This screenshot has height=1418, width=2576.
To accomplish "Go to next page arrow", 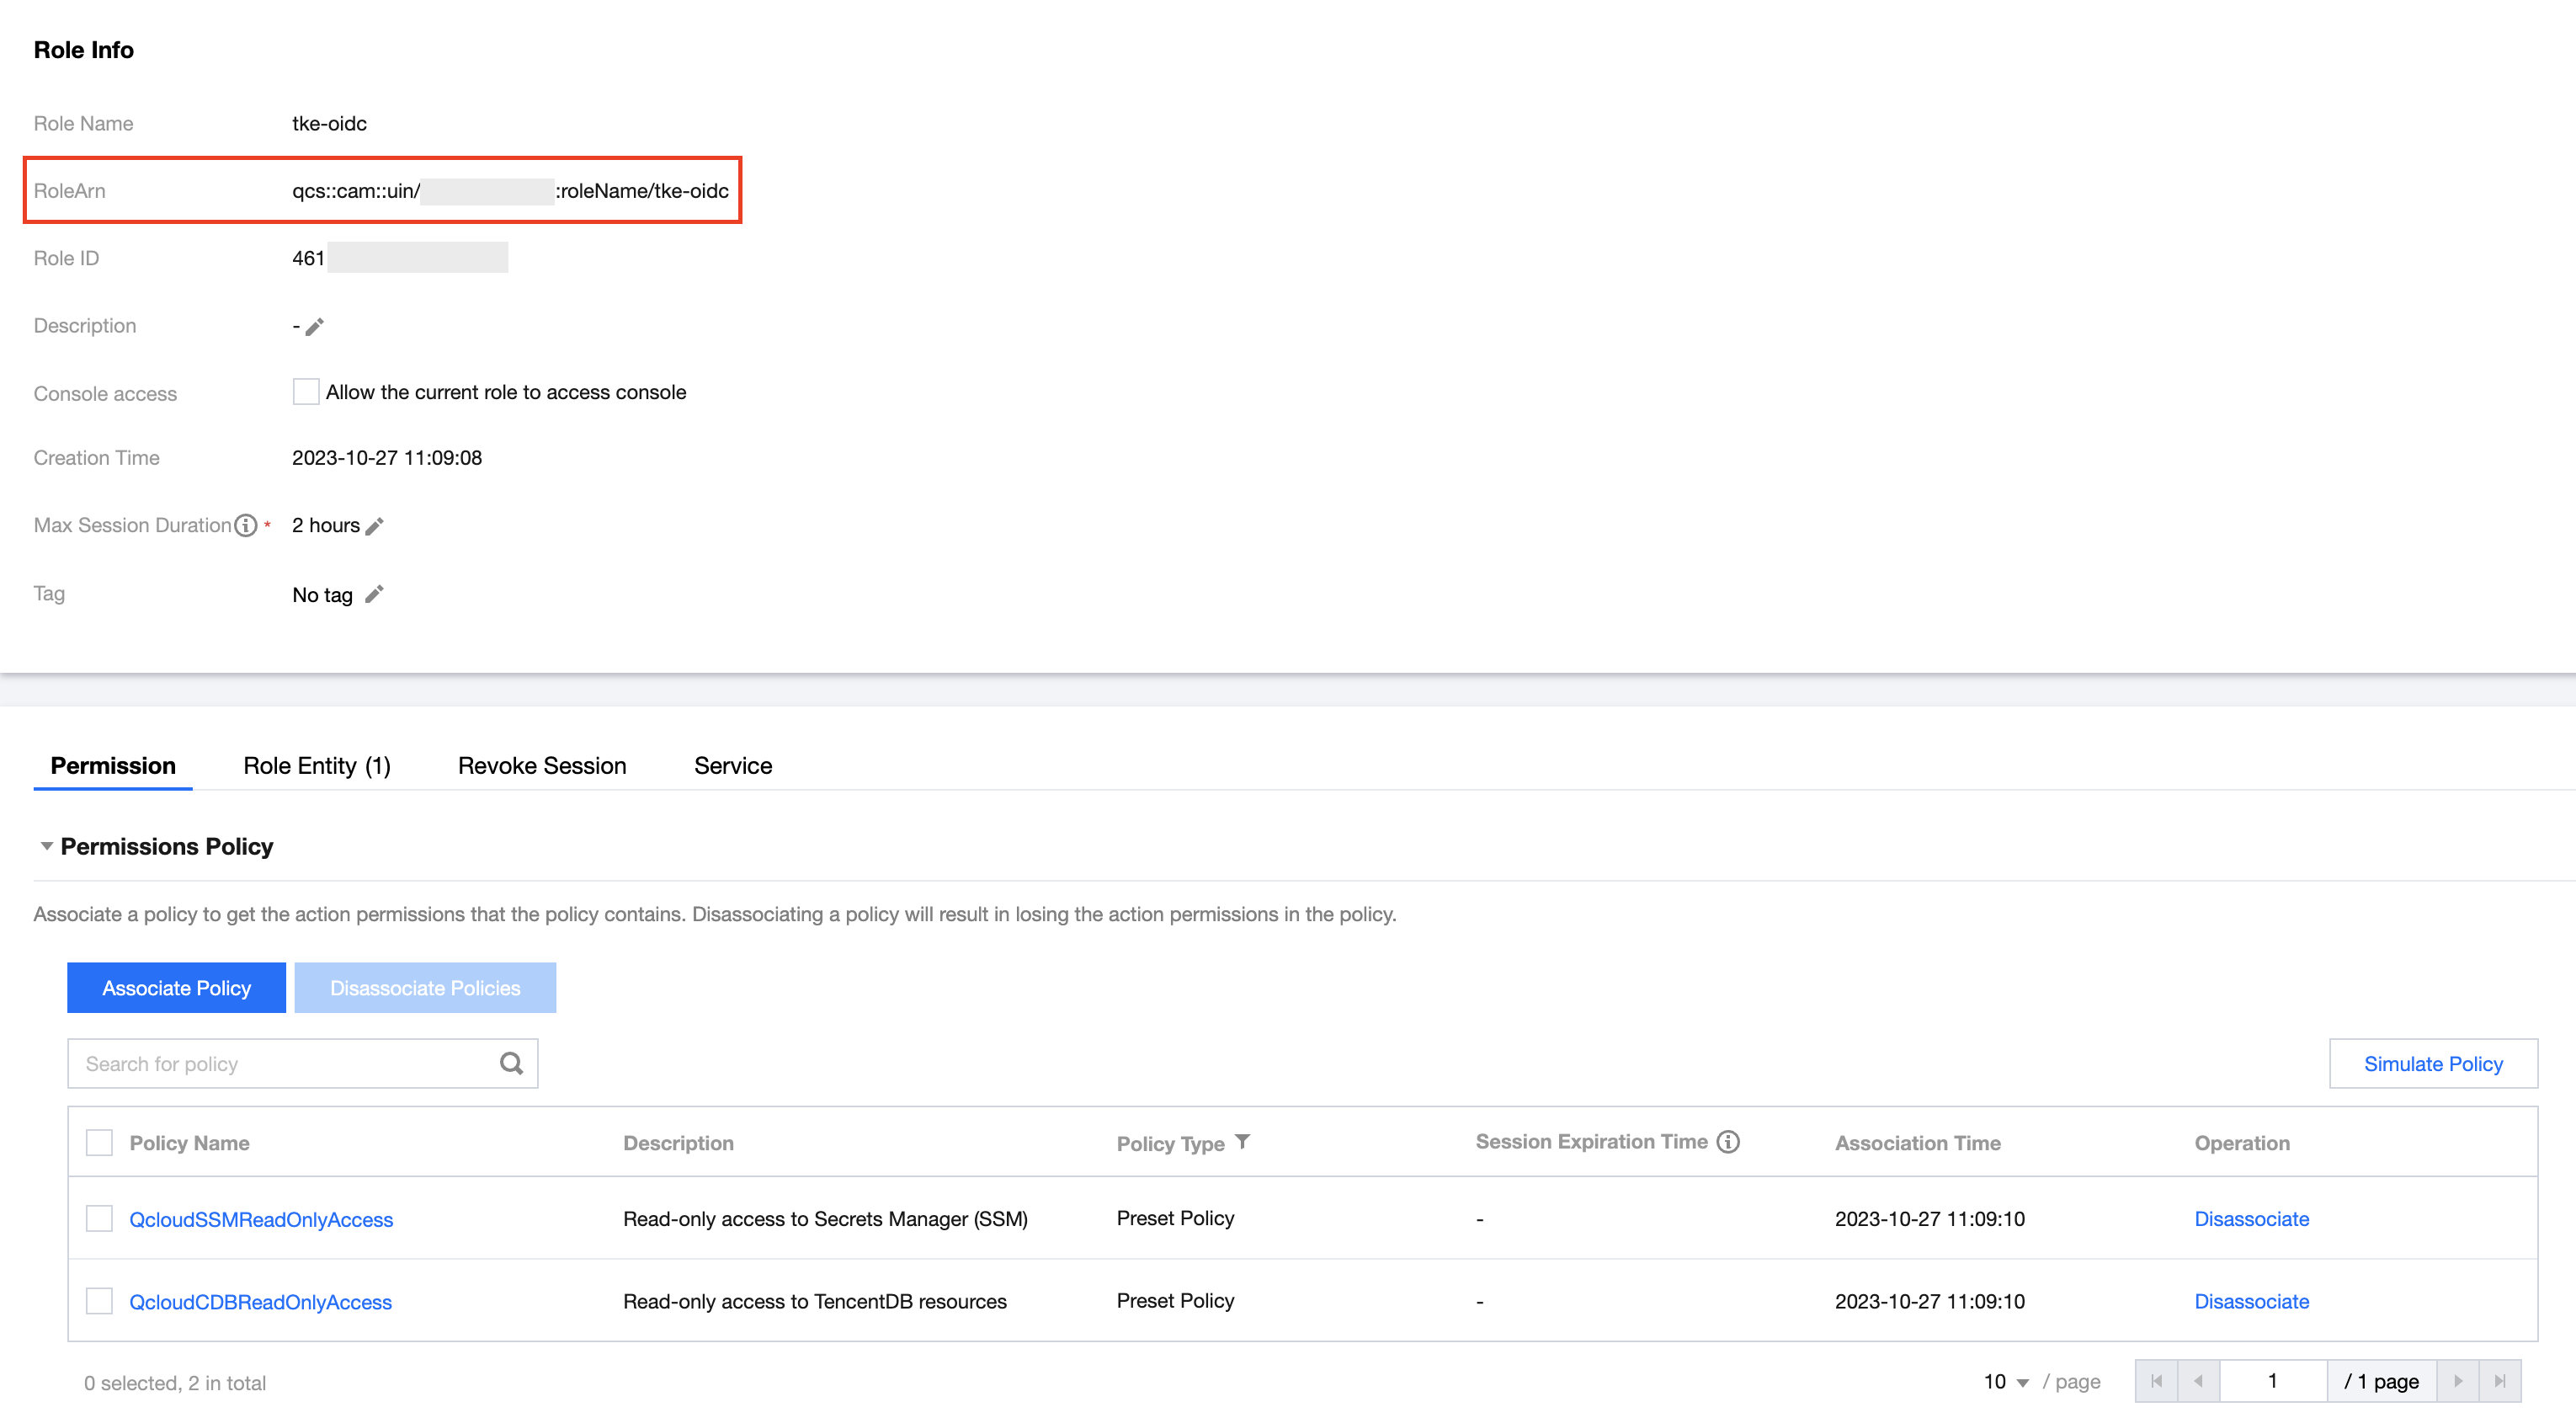I will (x=2458, y=1381).
